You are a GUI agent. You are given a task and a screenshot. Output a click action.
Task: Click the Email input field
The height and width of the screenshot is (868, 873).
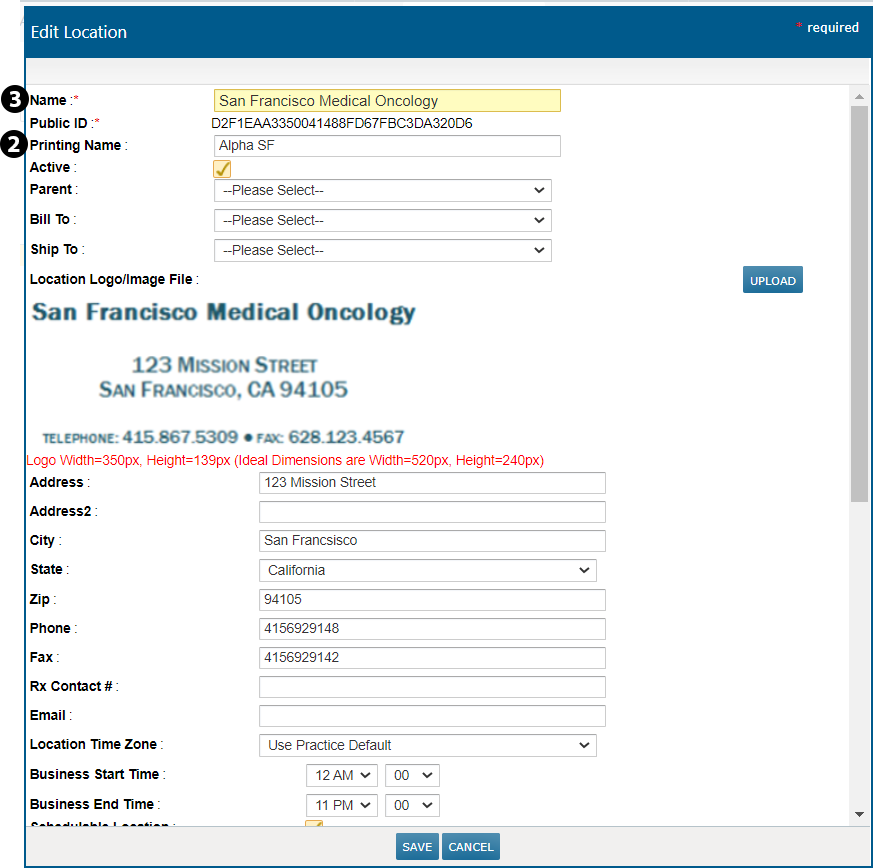click(432, 716)
